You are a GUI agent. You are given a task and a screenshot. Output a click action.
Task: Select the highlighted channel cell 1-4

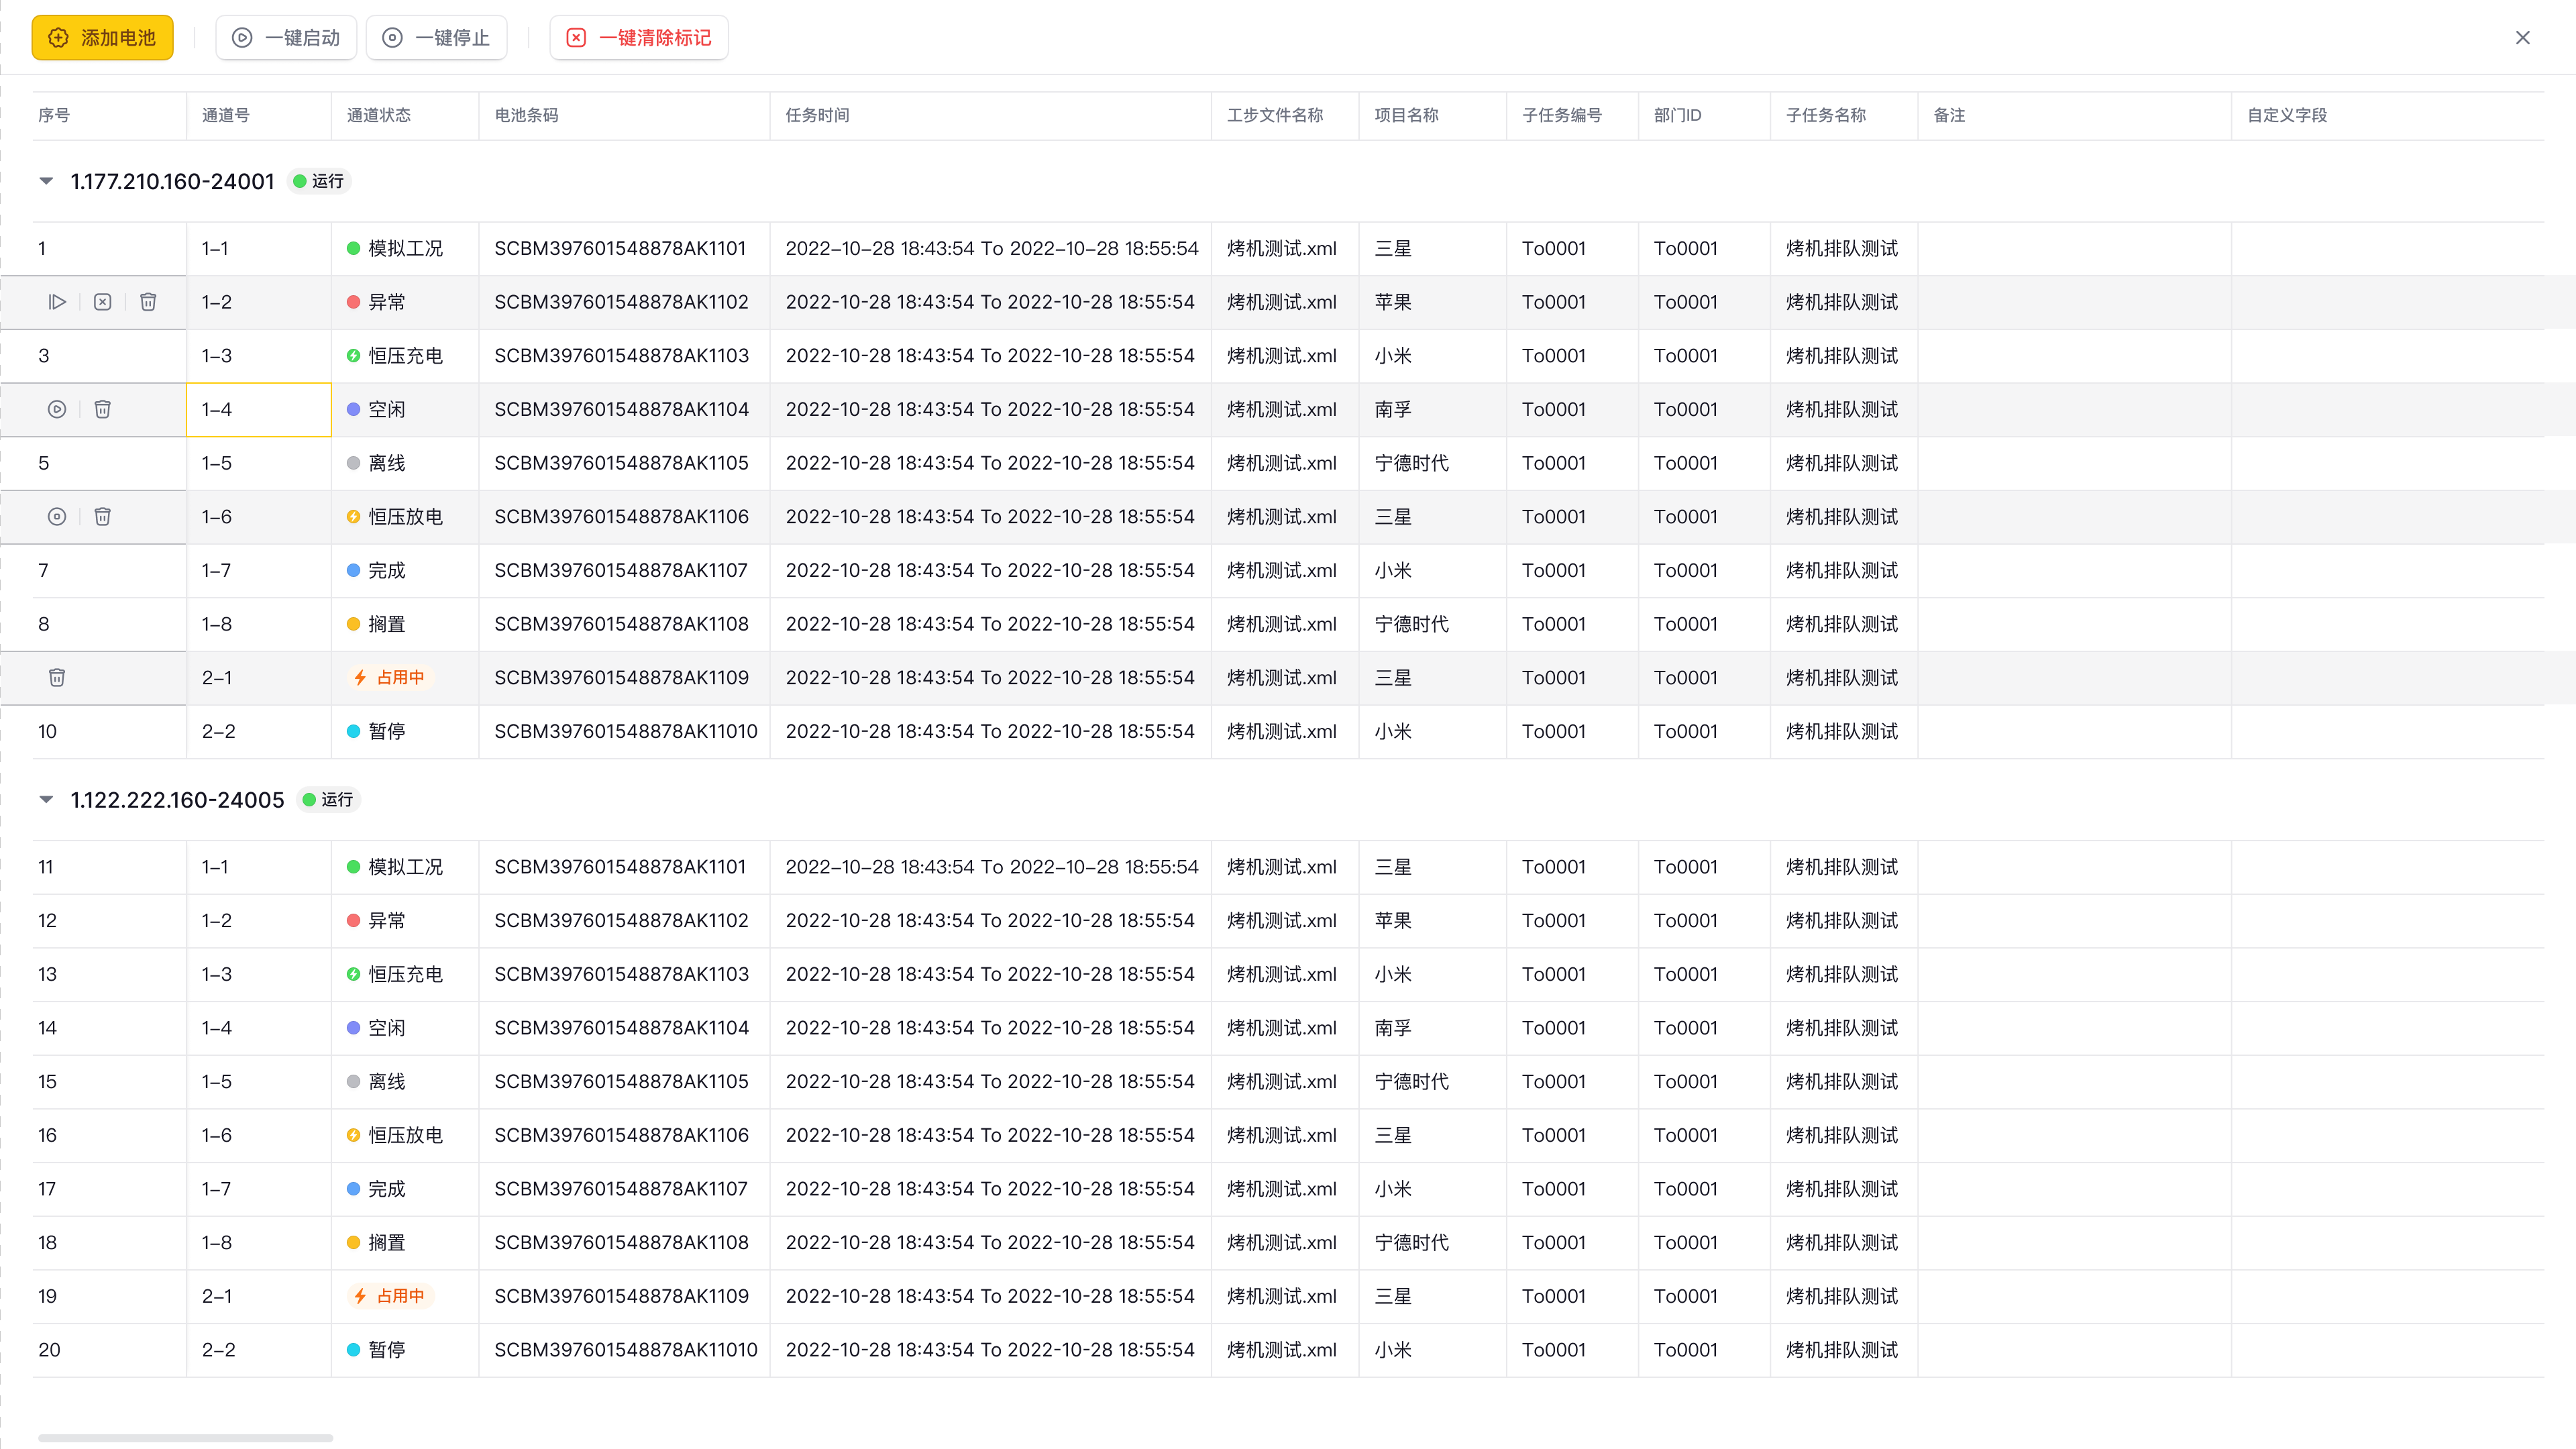click(259, 409)
